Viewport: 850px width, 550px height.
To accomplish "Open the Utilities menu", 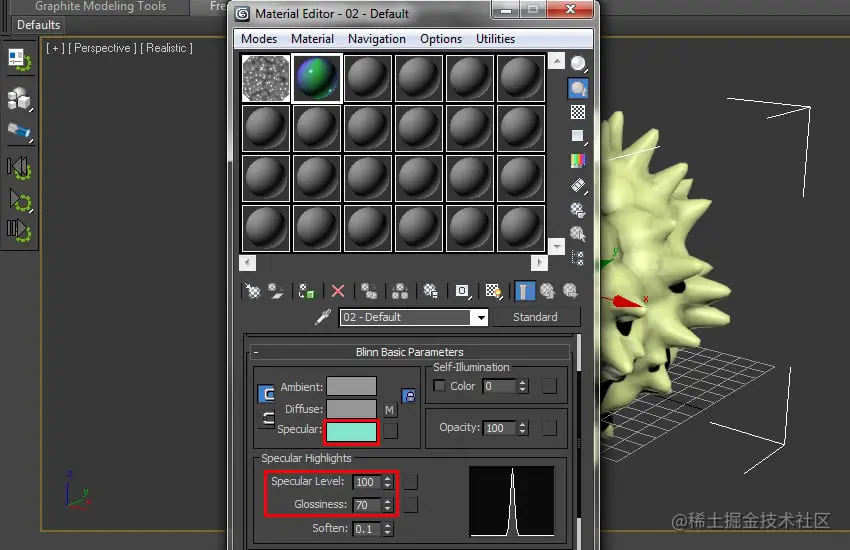I will click(x=495, y=39).
